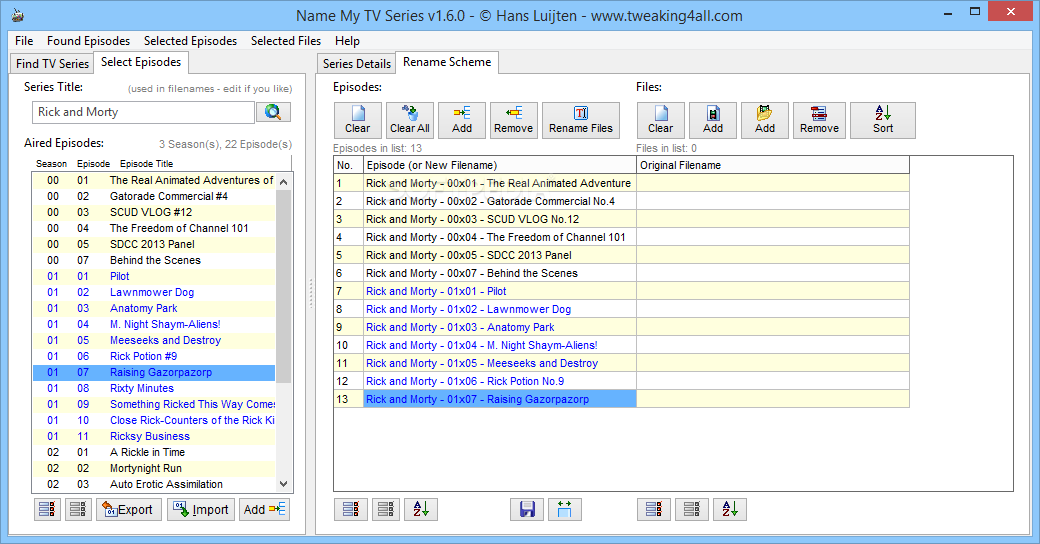Image resolution: width=1040 pixels, height=544 pixels.
Task: Select all aired episodes with colored-list icon
Action: tap(47, 510)
